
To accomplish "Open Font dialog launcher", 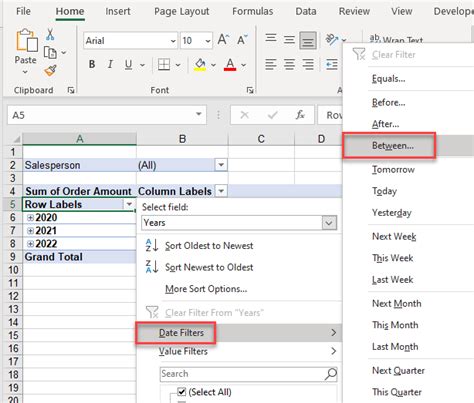I will (x=250, y=90).
